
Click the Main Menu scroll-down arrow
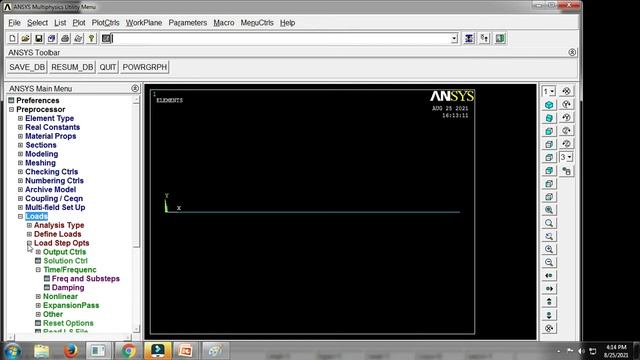[x=136, y=329]
